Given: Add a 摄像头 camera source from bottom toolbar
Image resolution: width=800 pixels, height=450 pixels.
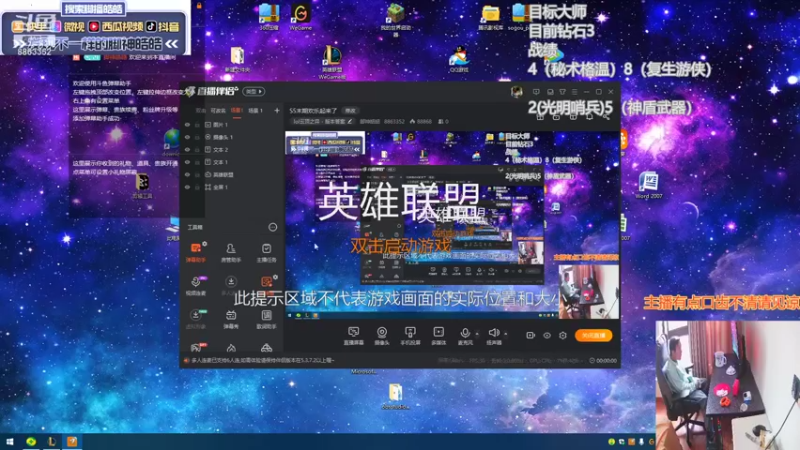Looking at the screenshot, I should [382, 336].
